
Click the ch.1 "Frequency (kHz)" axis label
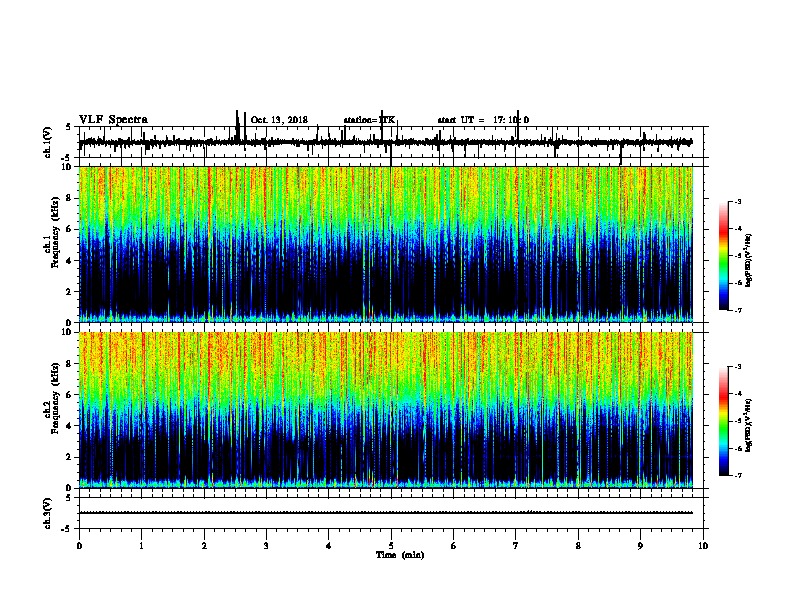pyautogui.click(x=55, y=233)
